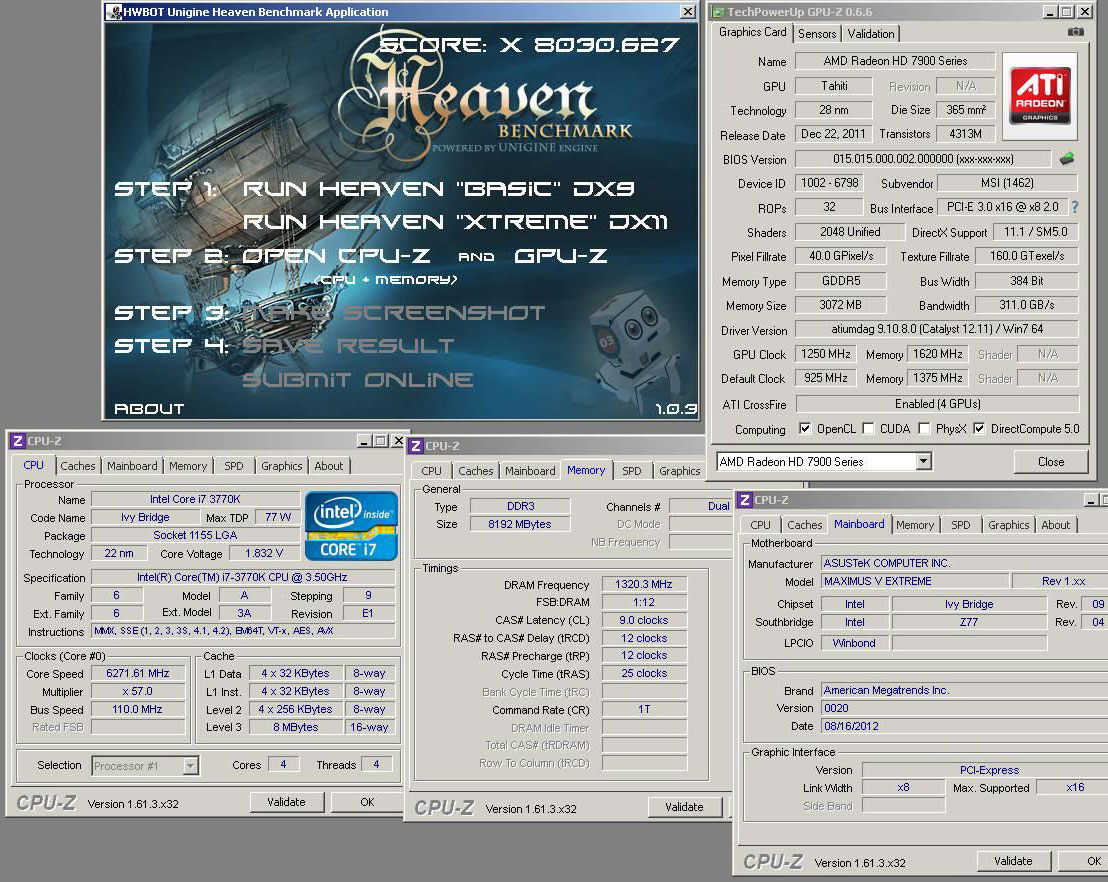The height and width of the screenshot is (882, 1108).
Task: Click the green BIOS save chip icon
Action: coord(1067,159)
